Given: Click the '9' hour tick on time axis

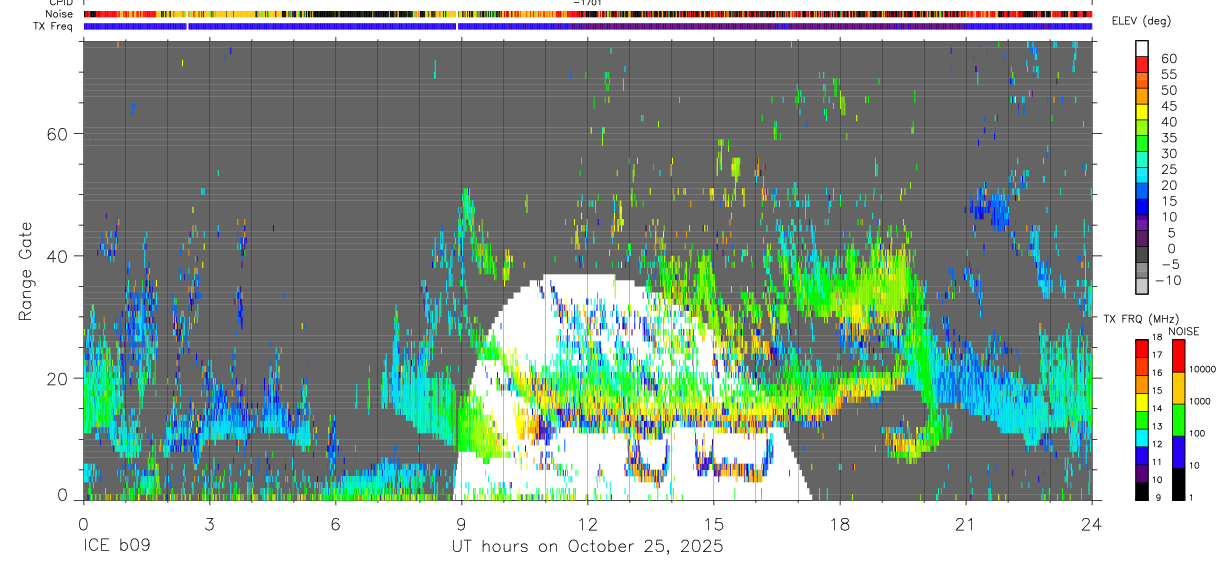Looking at the screenshot, I should click(461, 523).
